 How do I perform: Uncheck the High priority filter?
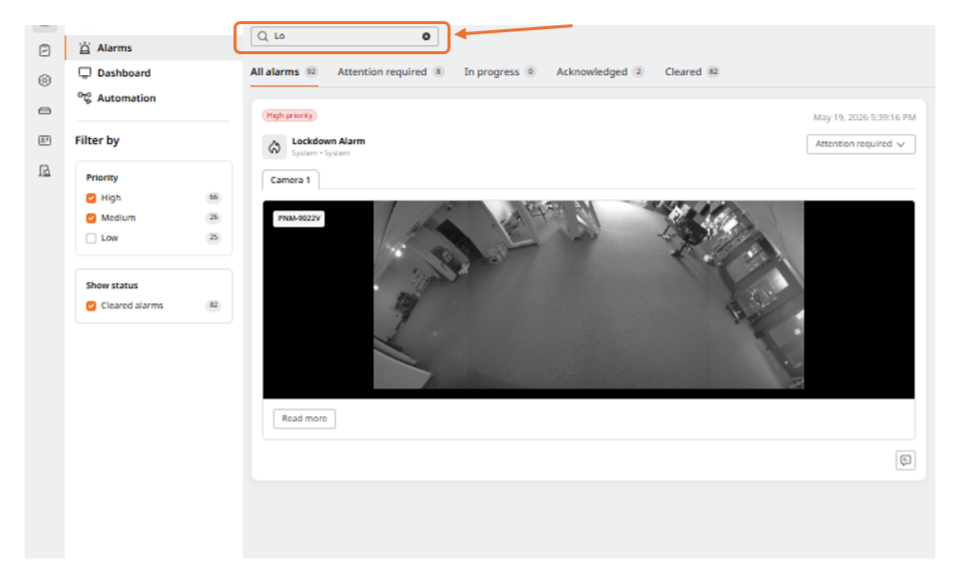(x=91, y=198)
